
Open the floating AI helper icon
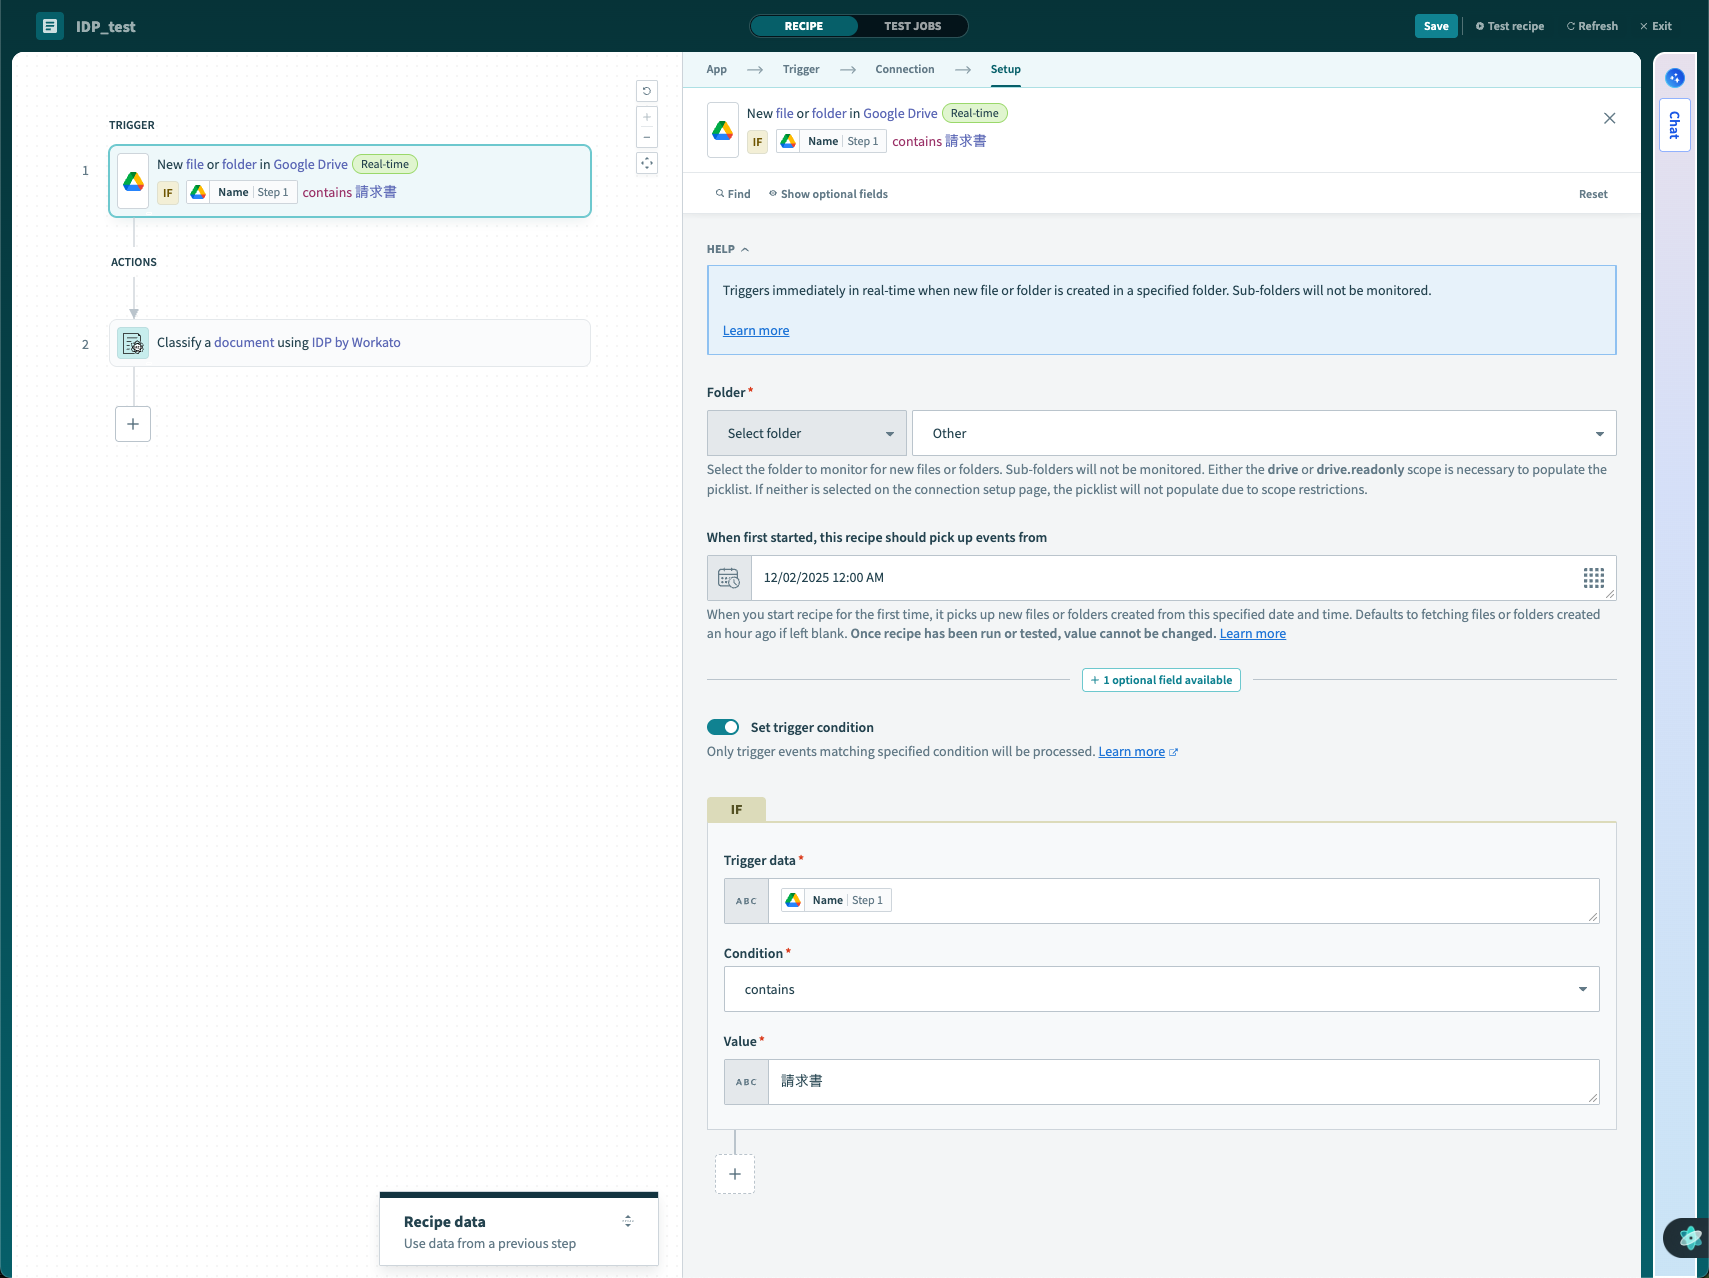coord(1688,1237)
